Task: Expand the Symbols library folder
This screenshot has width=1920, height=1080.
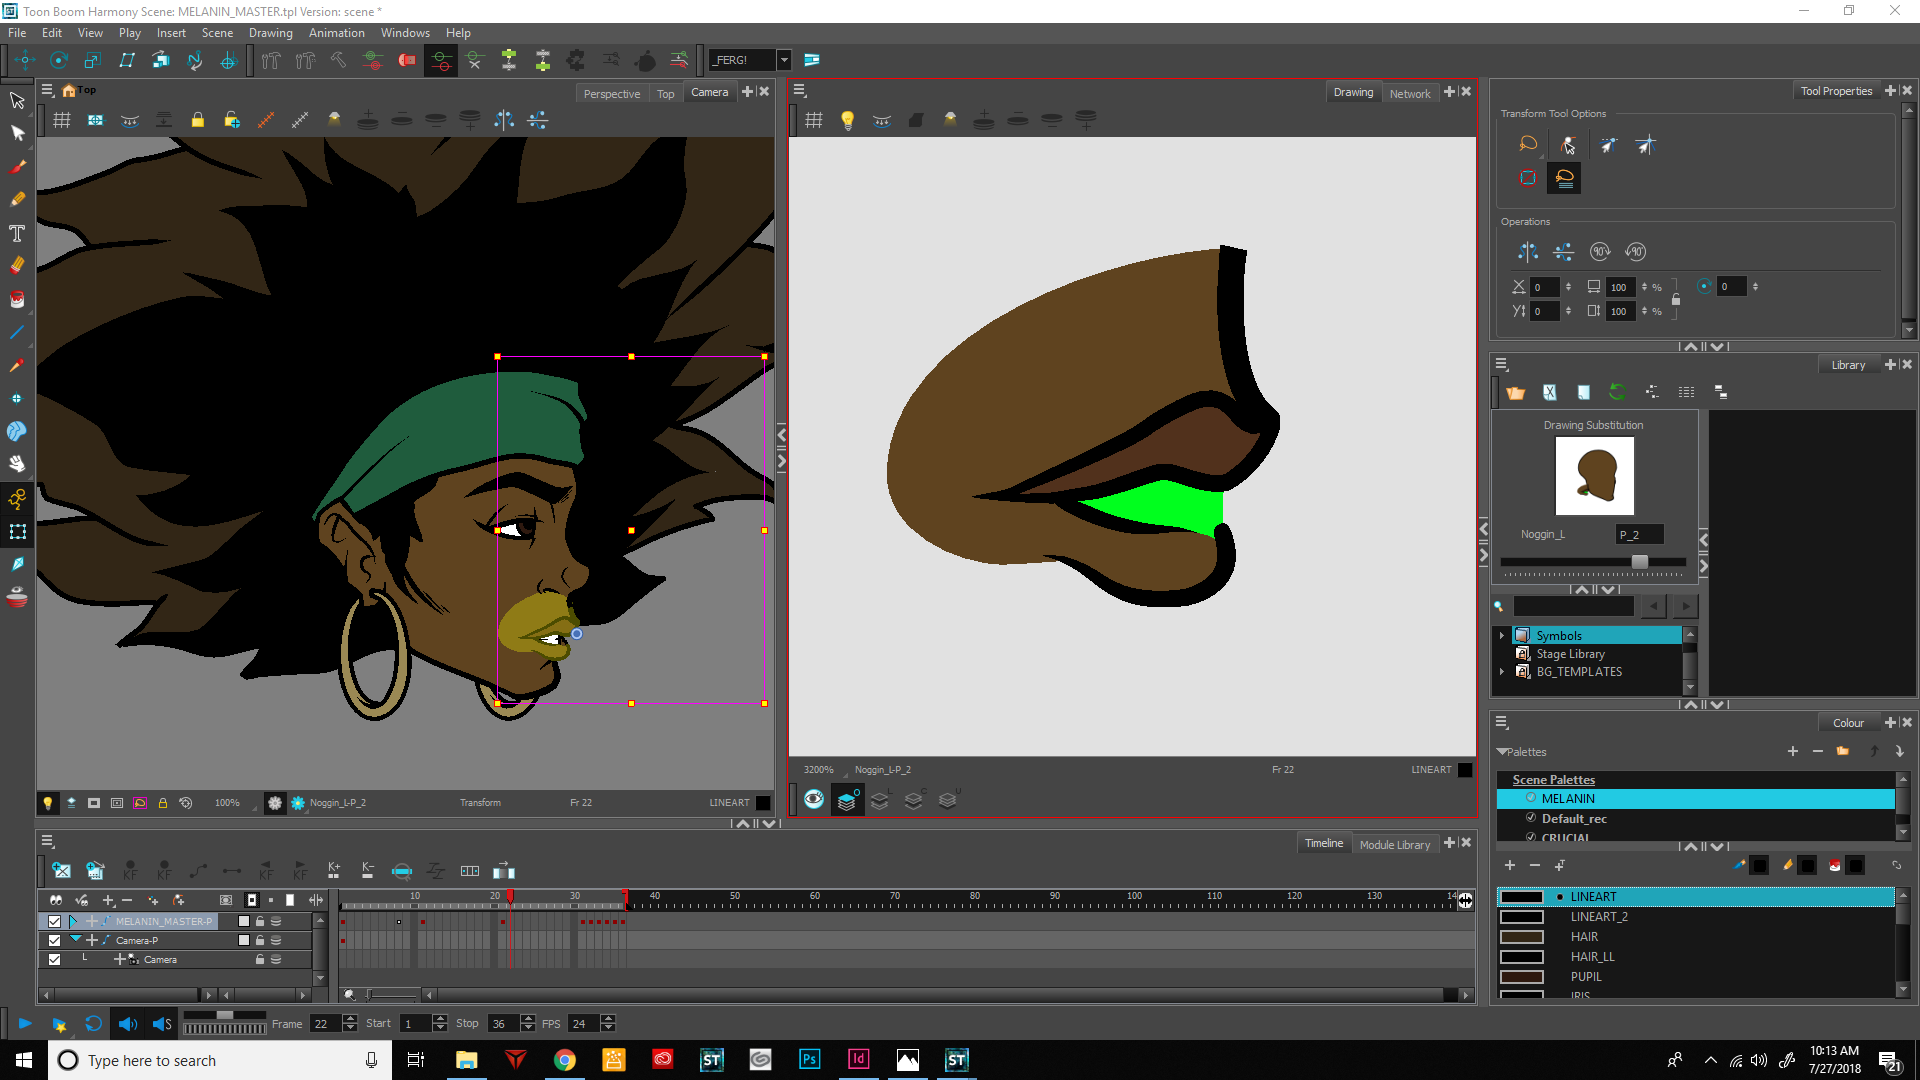Action: [1502, 635]
